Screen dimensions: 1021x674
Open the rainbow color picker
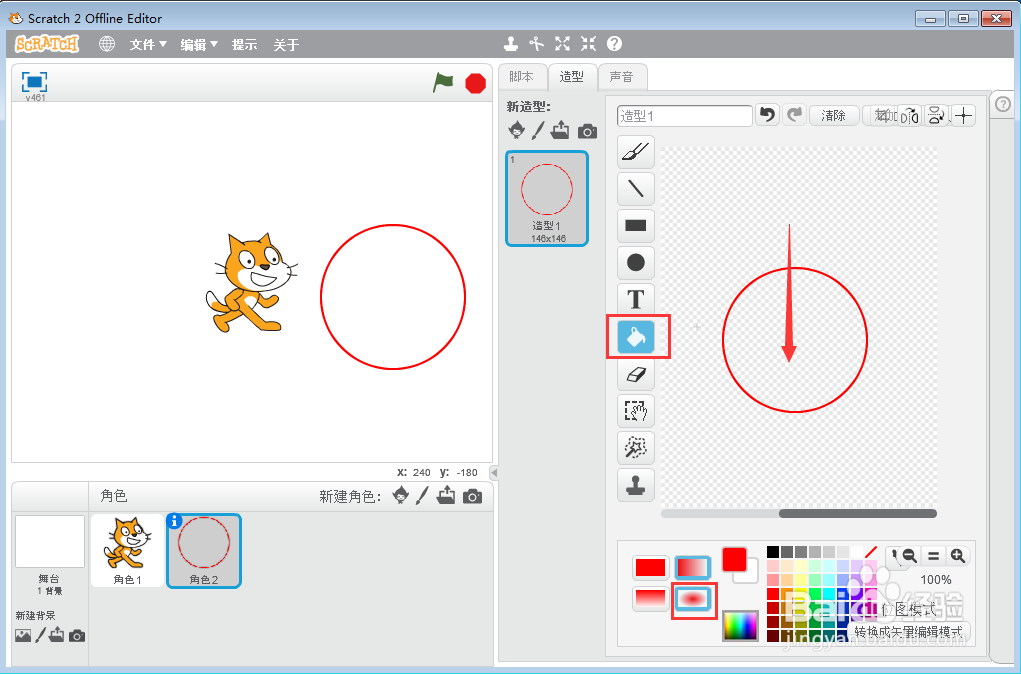740,626
